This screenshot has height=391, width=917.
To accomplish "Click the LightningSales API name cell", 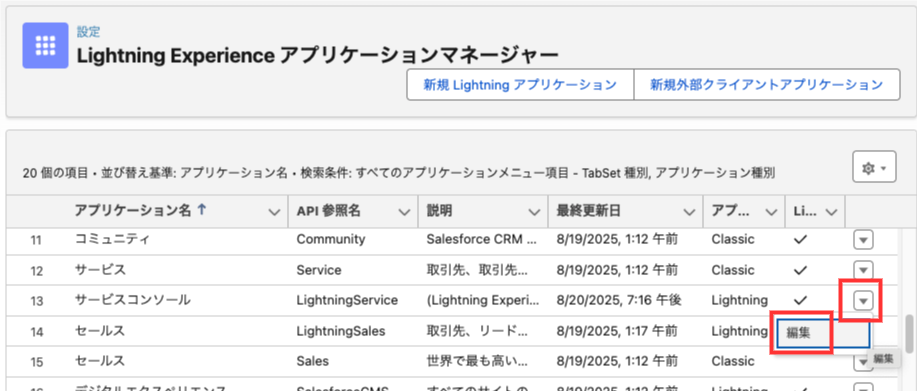I will tap(341, 331).
